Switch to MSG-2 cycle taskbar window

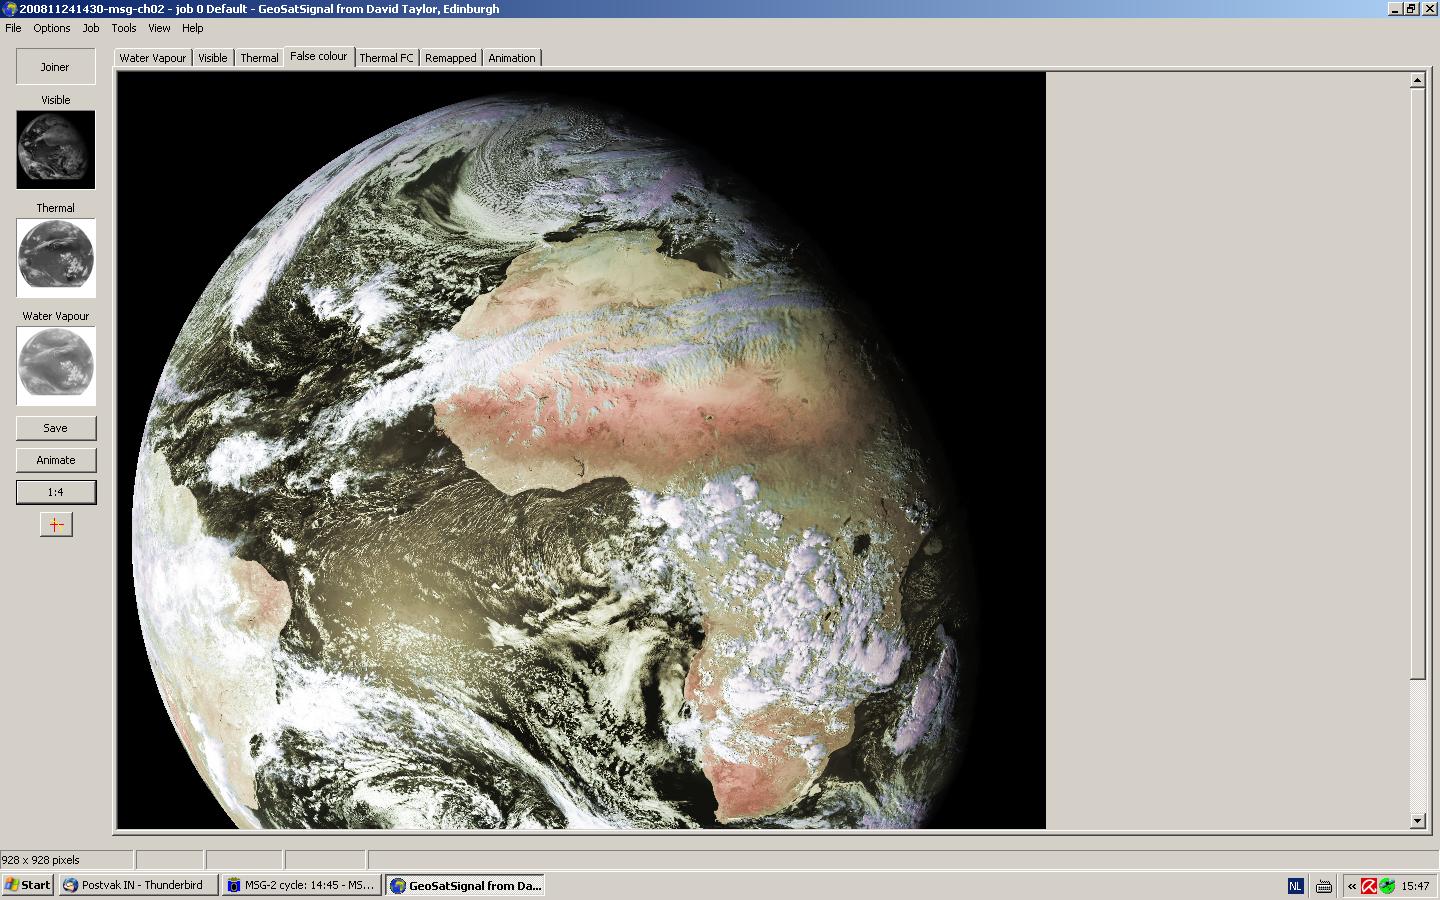point(302,885)
